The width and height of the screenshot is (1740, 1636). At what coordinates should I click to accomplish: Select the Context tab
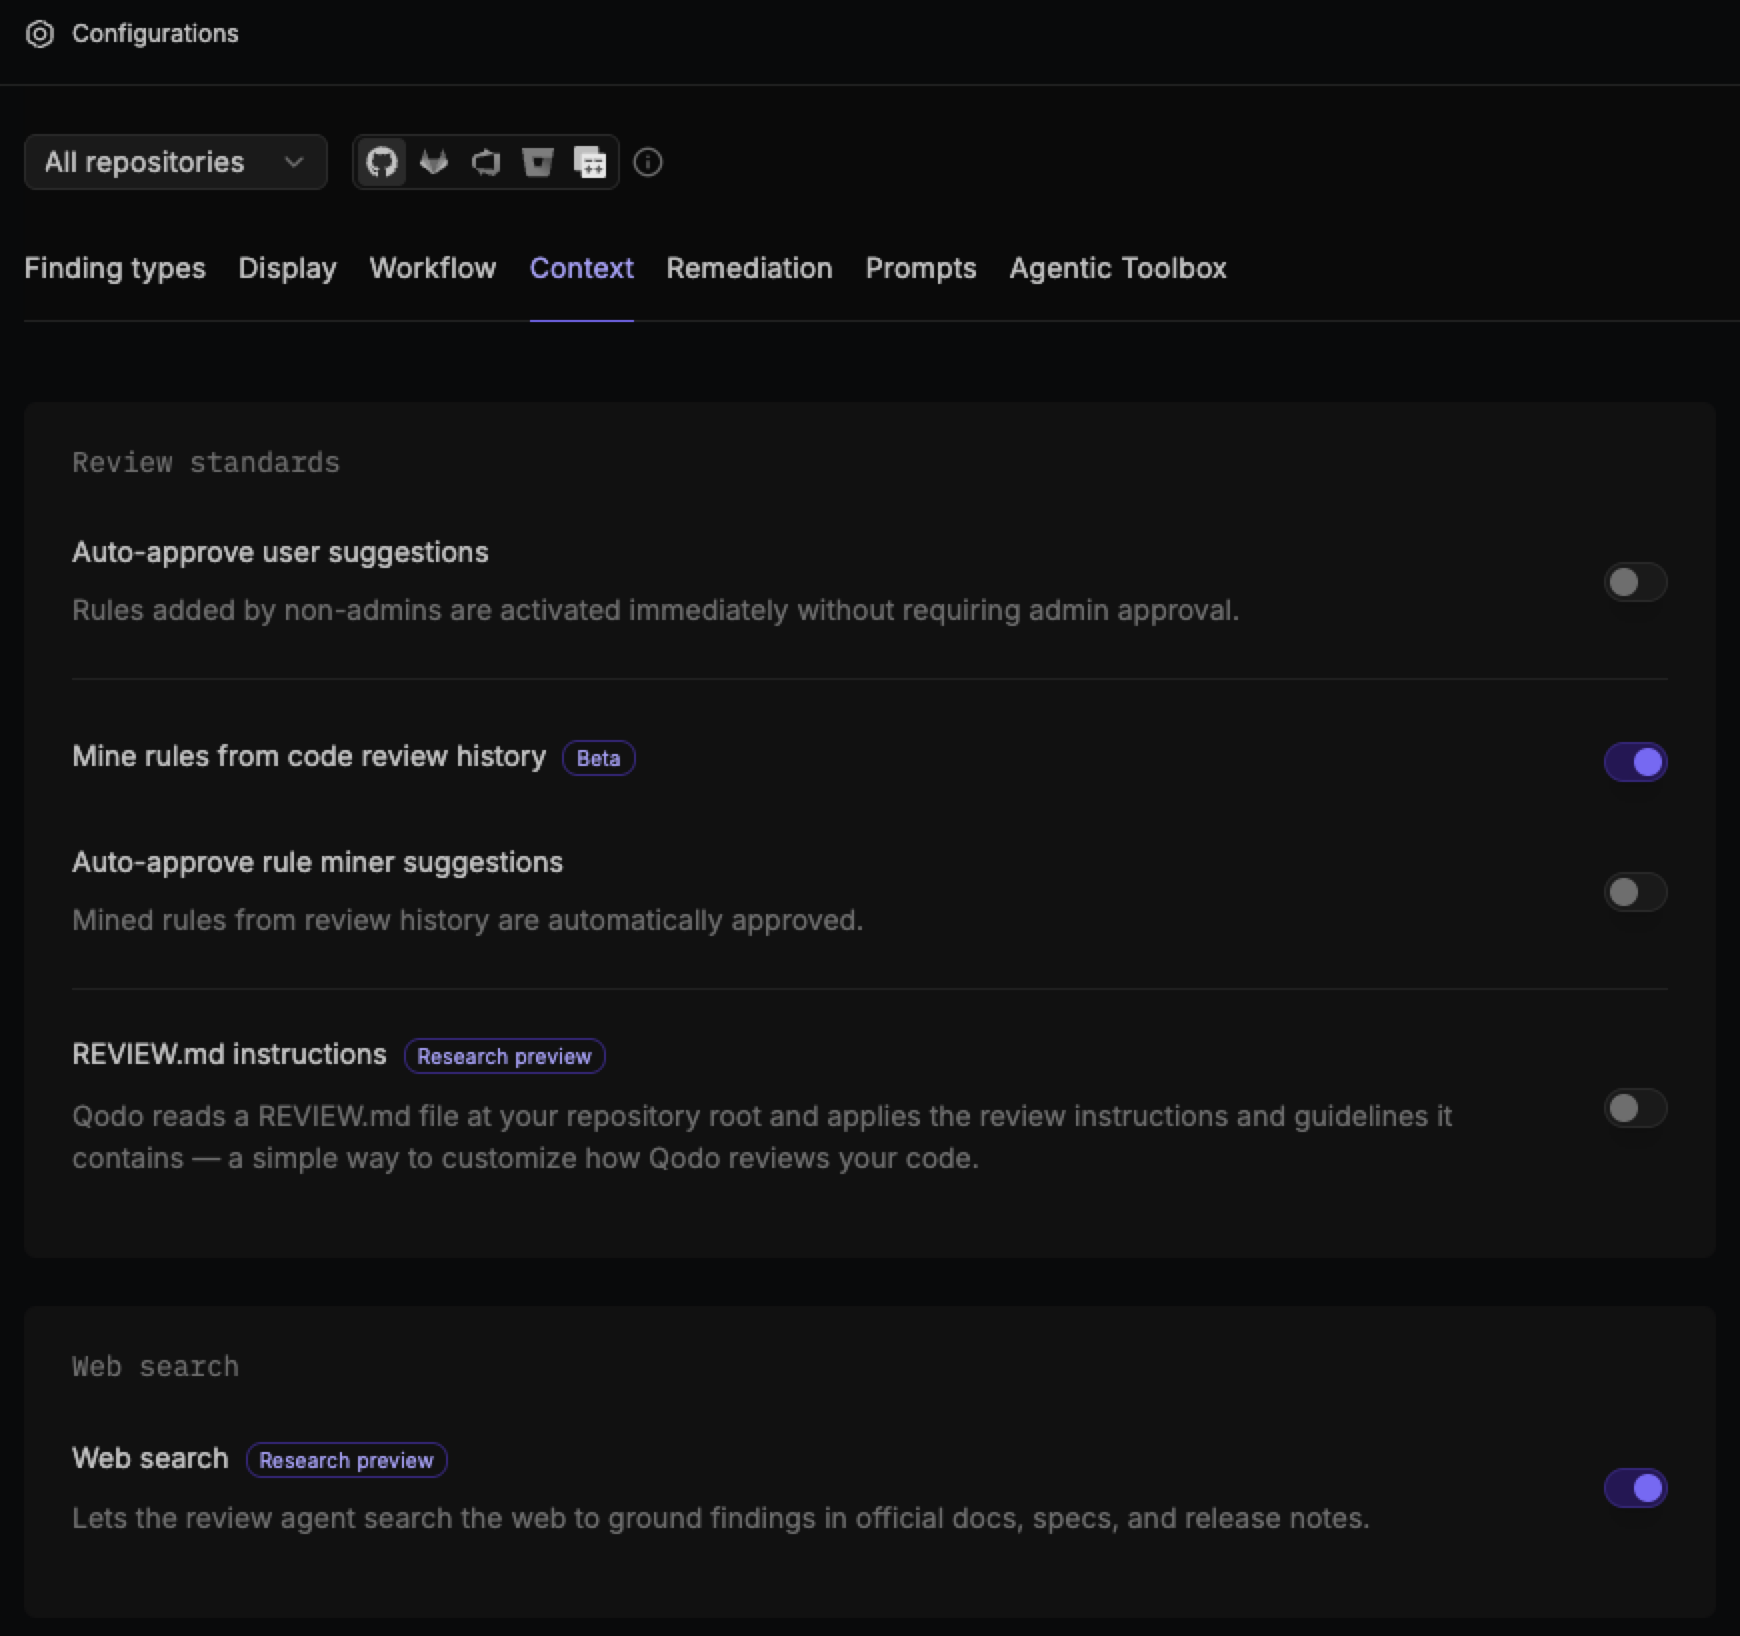coord(581,268)
